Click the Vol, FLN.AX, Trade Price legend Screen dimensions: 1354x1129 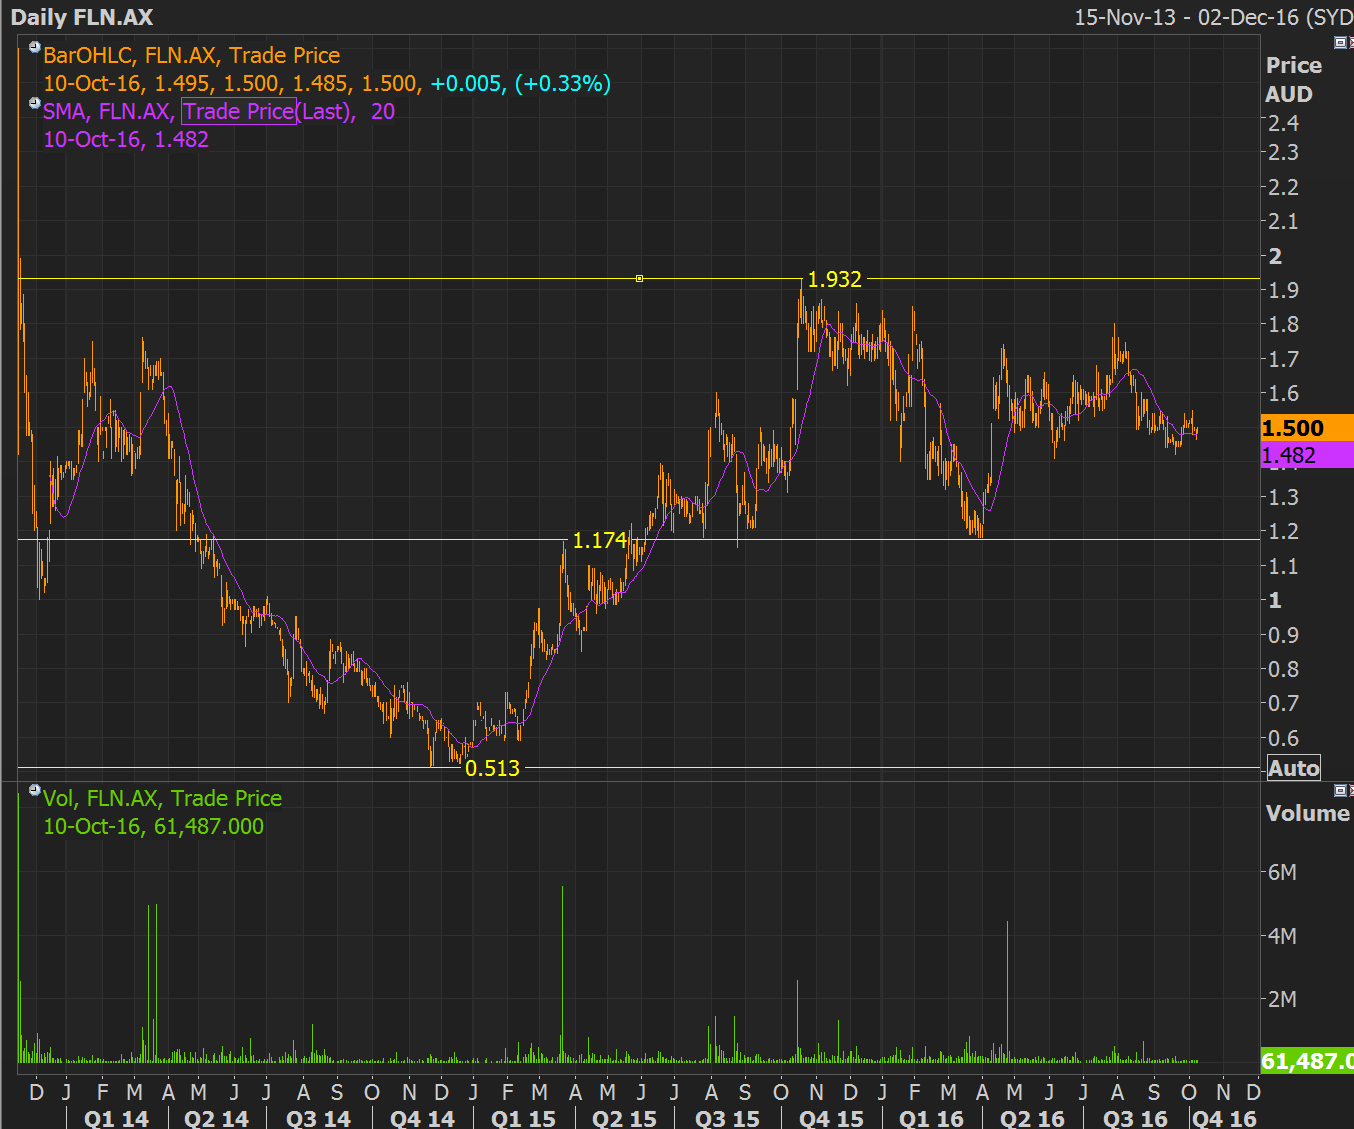pyautogui.click(x=162, y=798)
